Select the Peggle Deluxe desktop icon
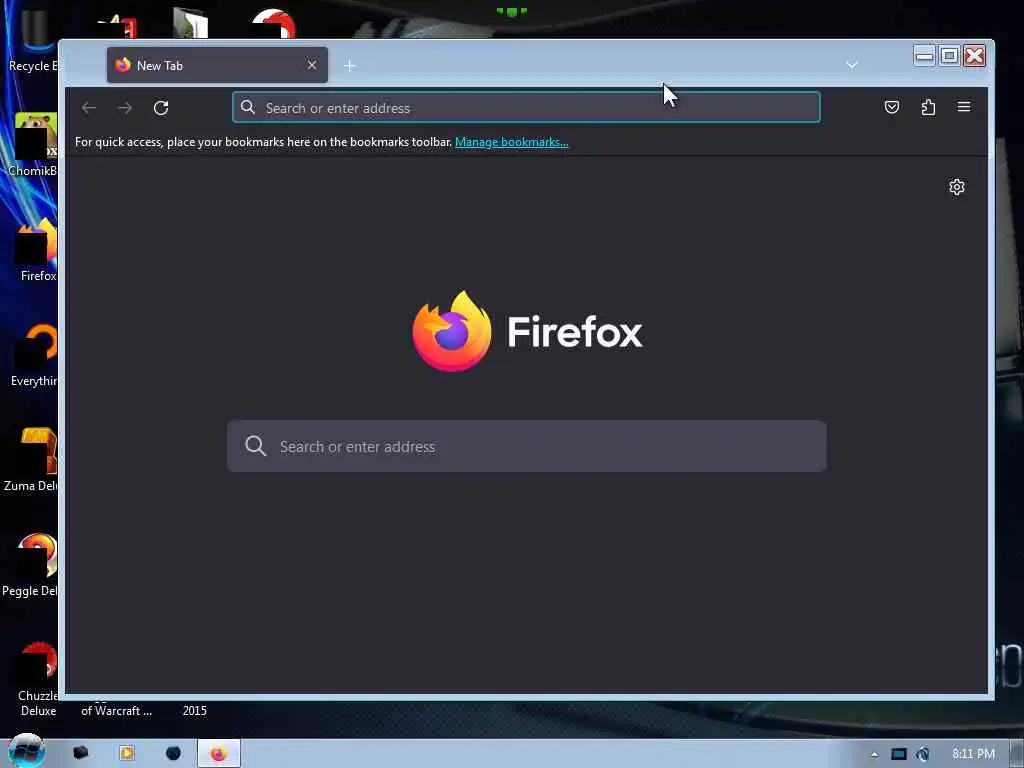The height and width of the screenshot is (768, 1024). [x=31, y=565]
